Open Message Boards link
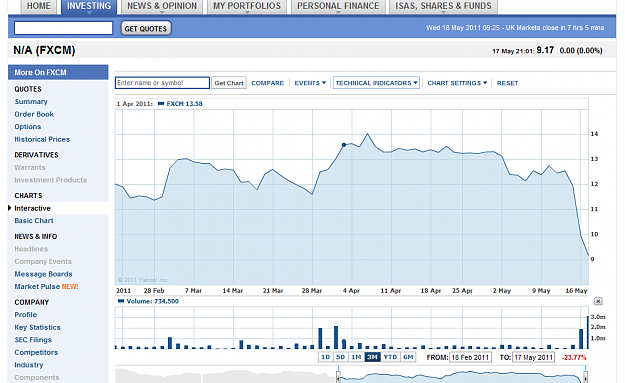 (43, 274)
